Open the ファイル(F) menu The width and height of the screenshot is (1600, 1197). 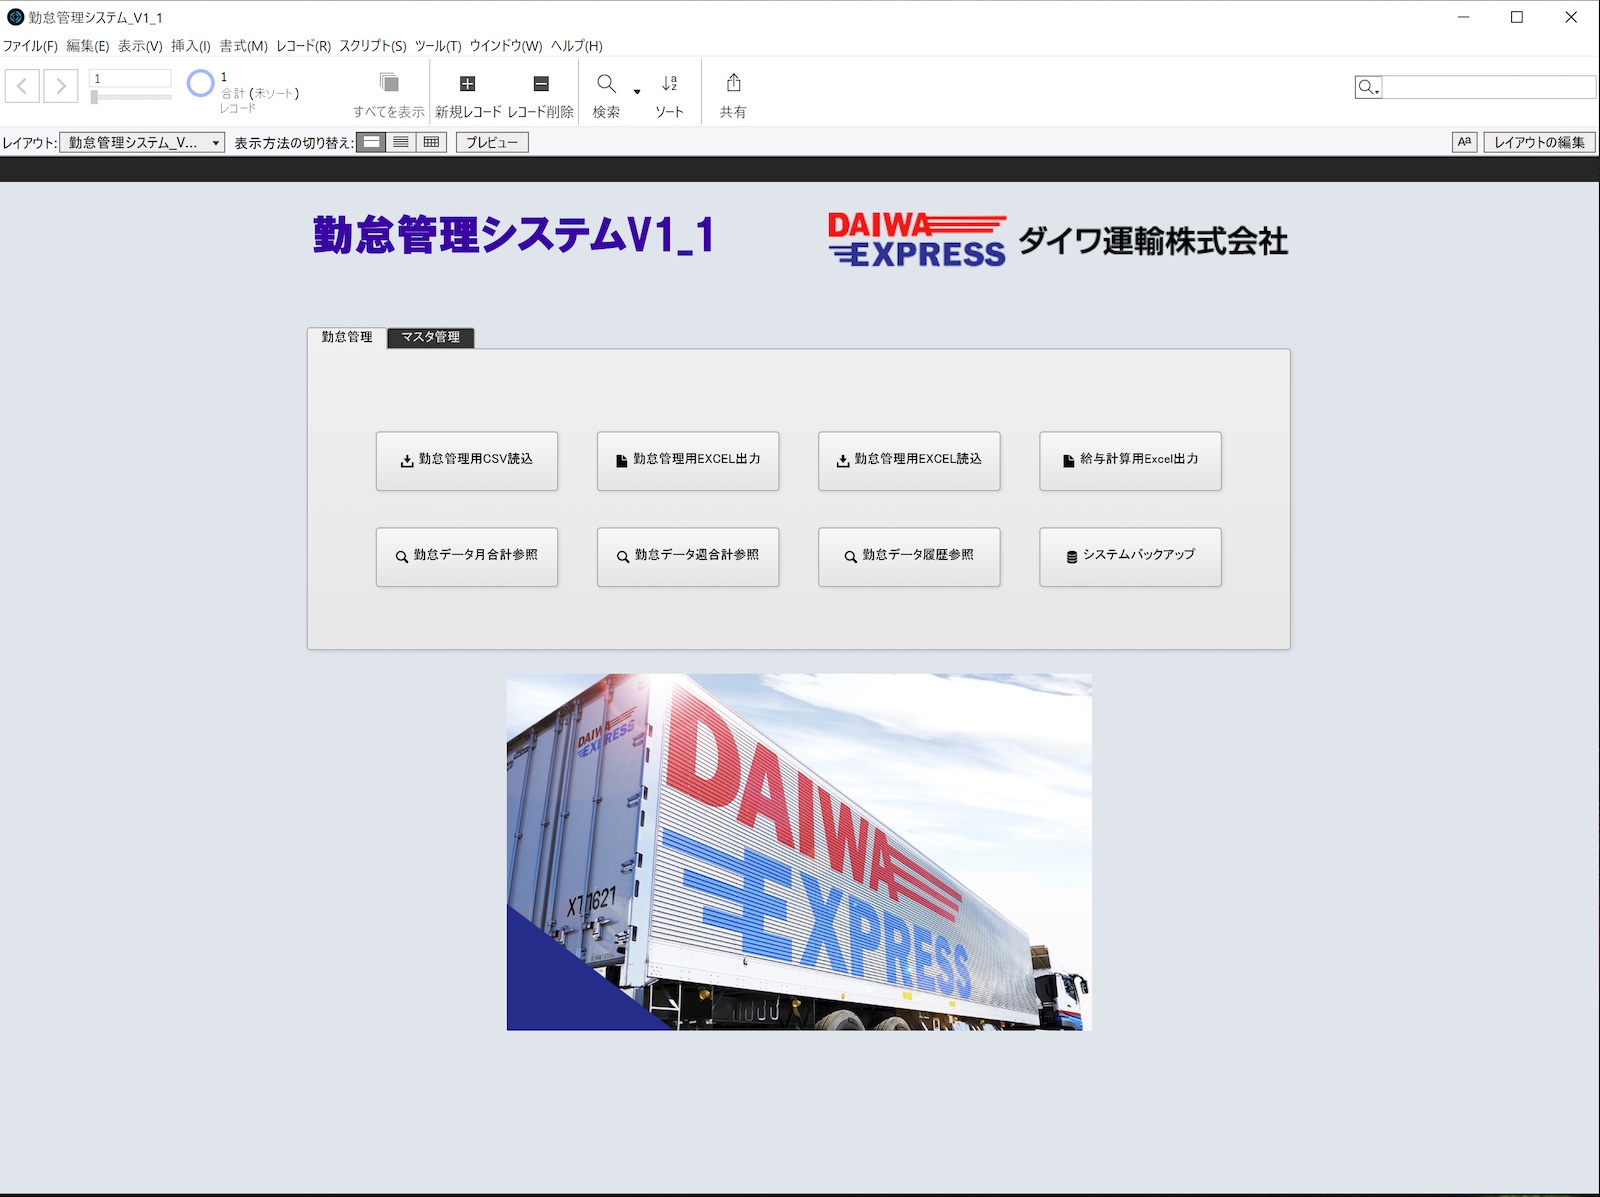coord(30,46)
